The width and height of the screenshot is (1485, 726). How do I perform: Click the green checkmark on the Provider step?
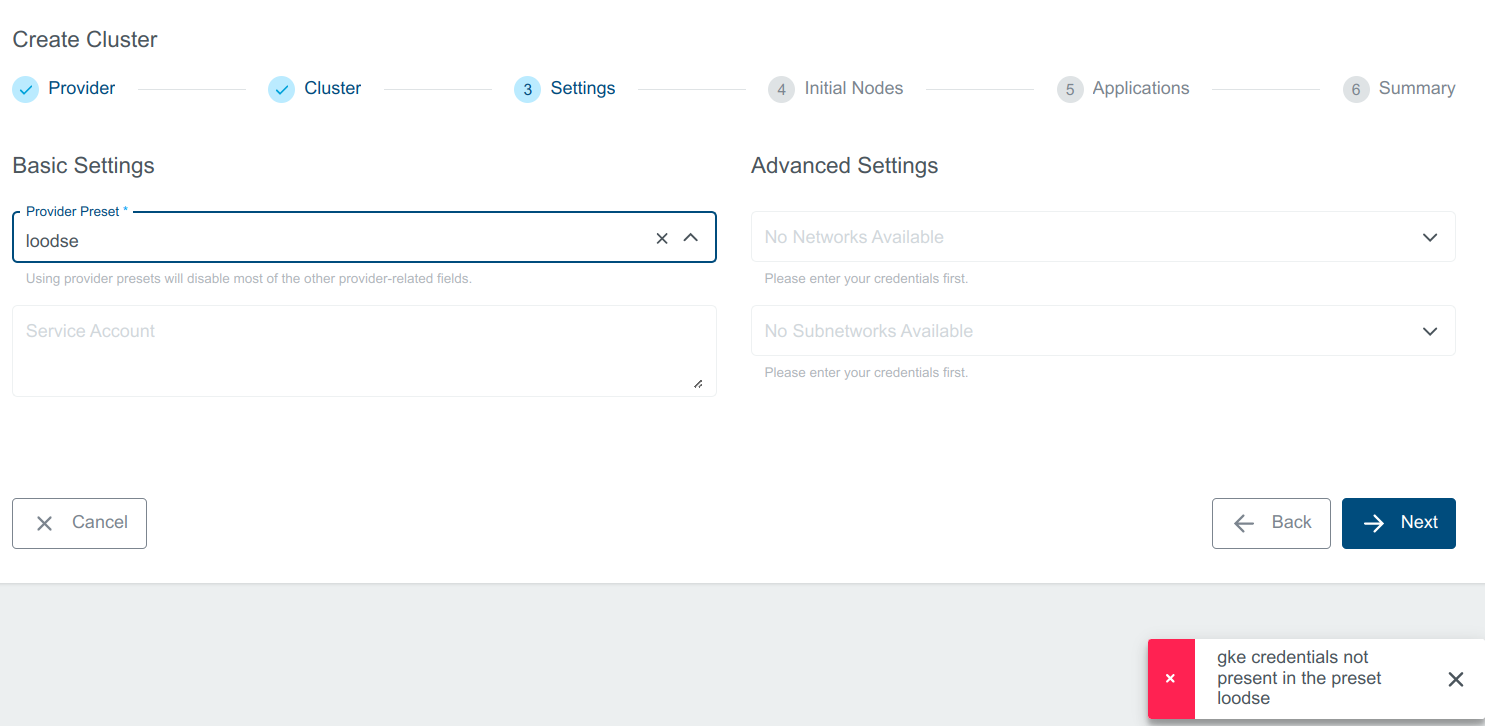click(25, 89)
